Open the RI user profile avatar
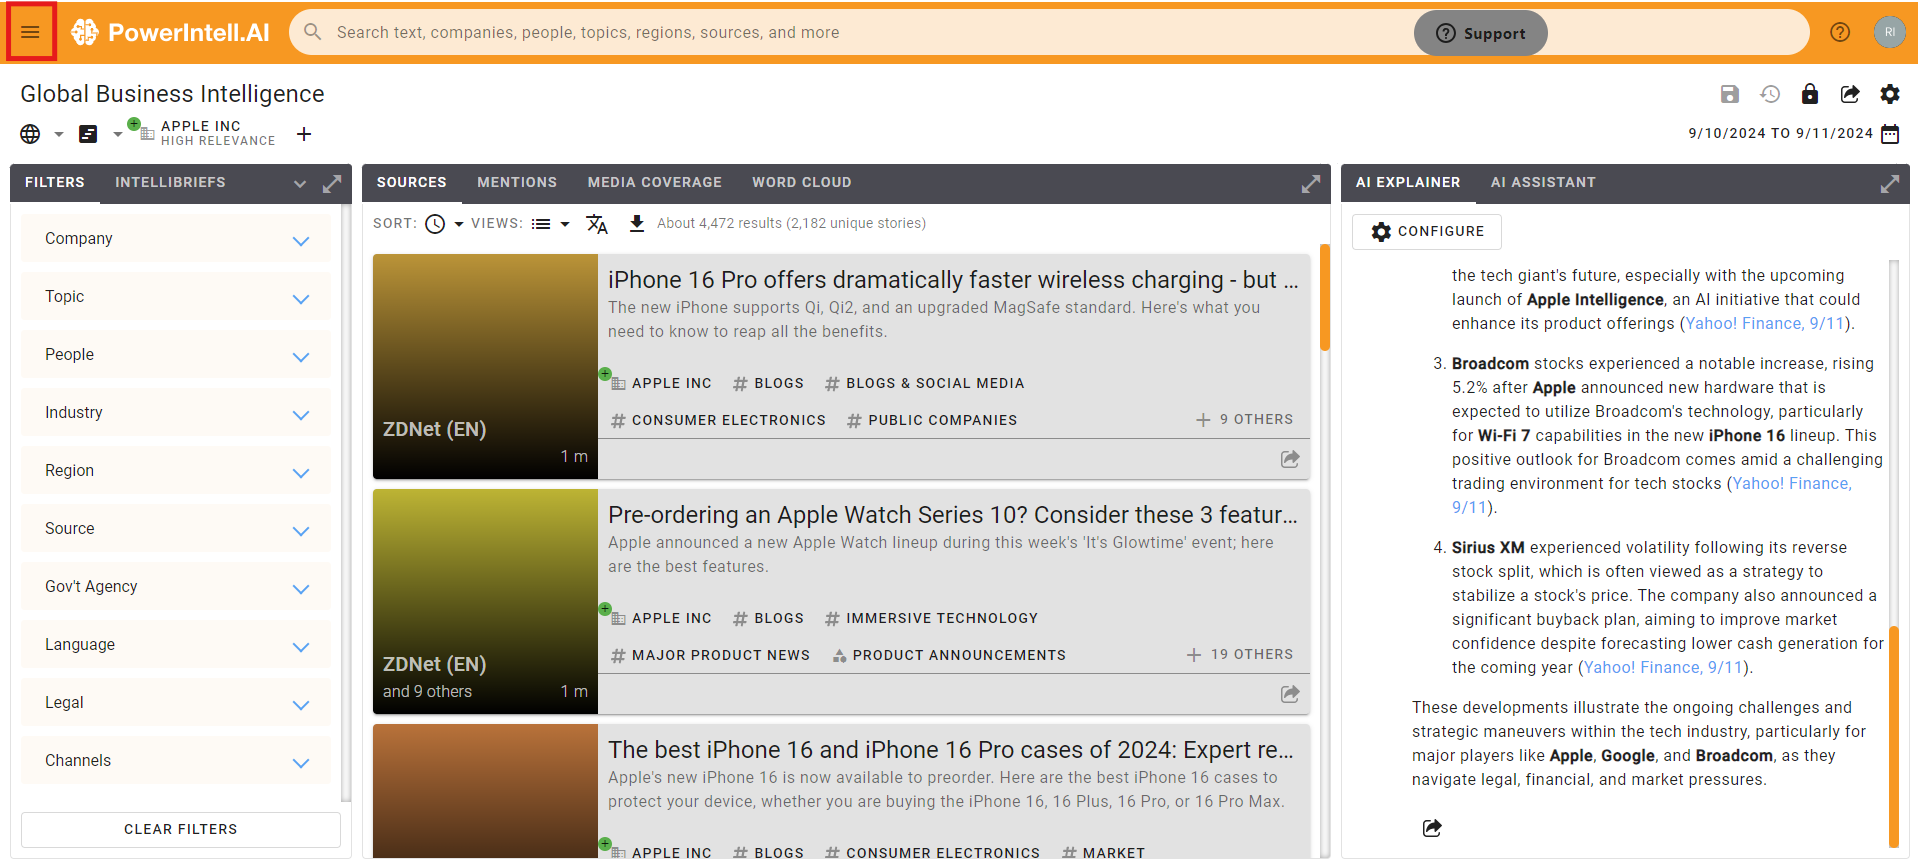Image resolution: width=1918 pixels, height=859 pixels. (x=1890, y=32)
